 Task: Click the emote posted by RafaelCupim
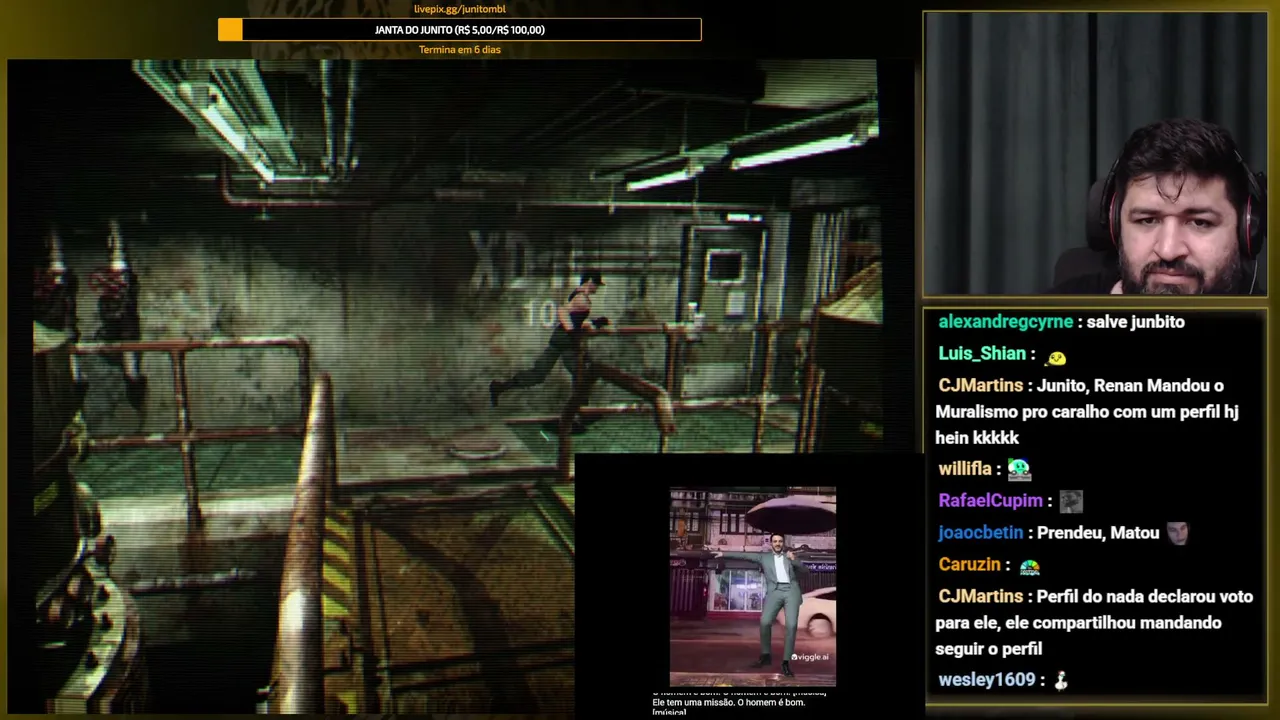[1071, 501]
